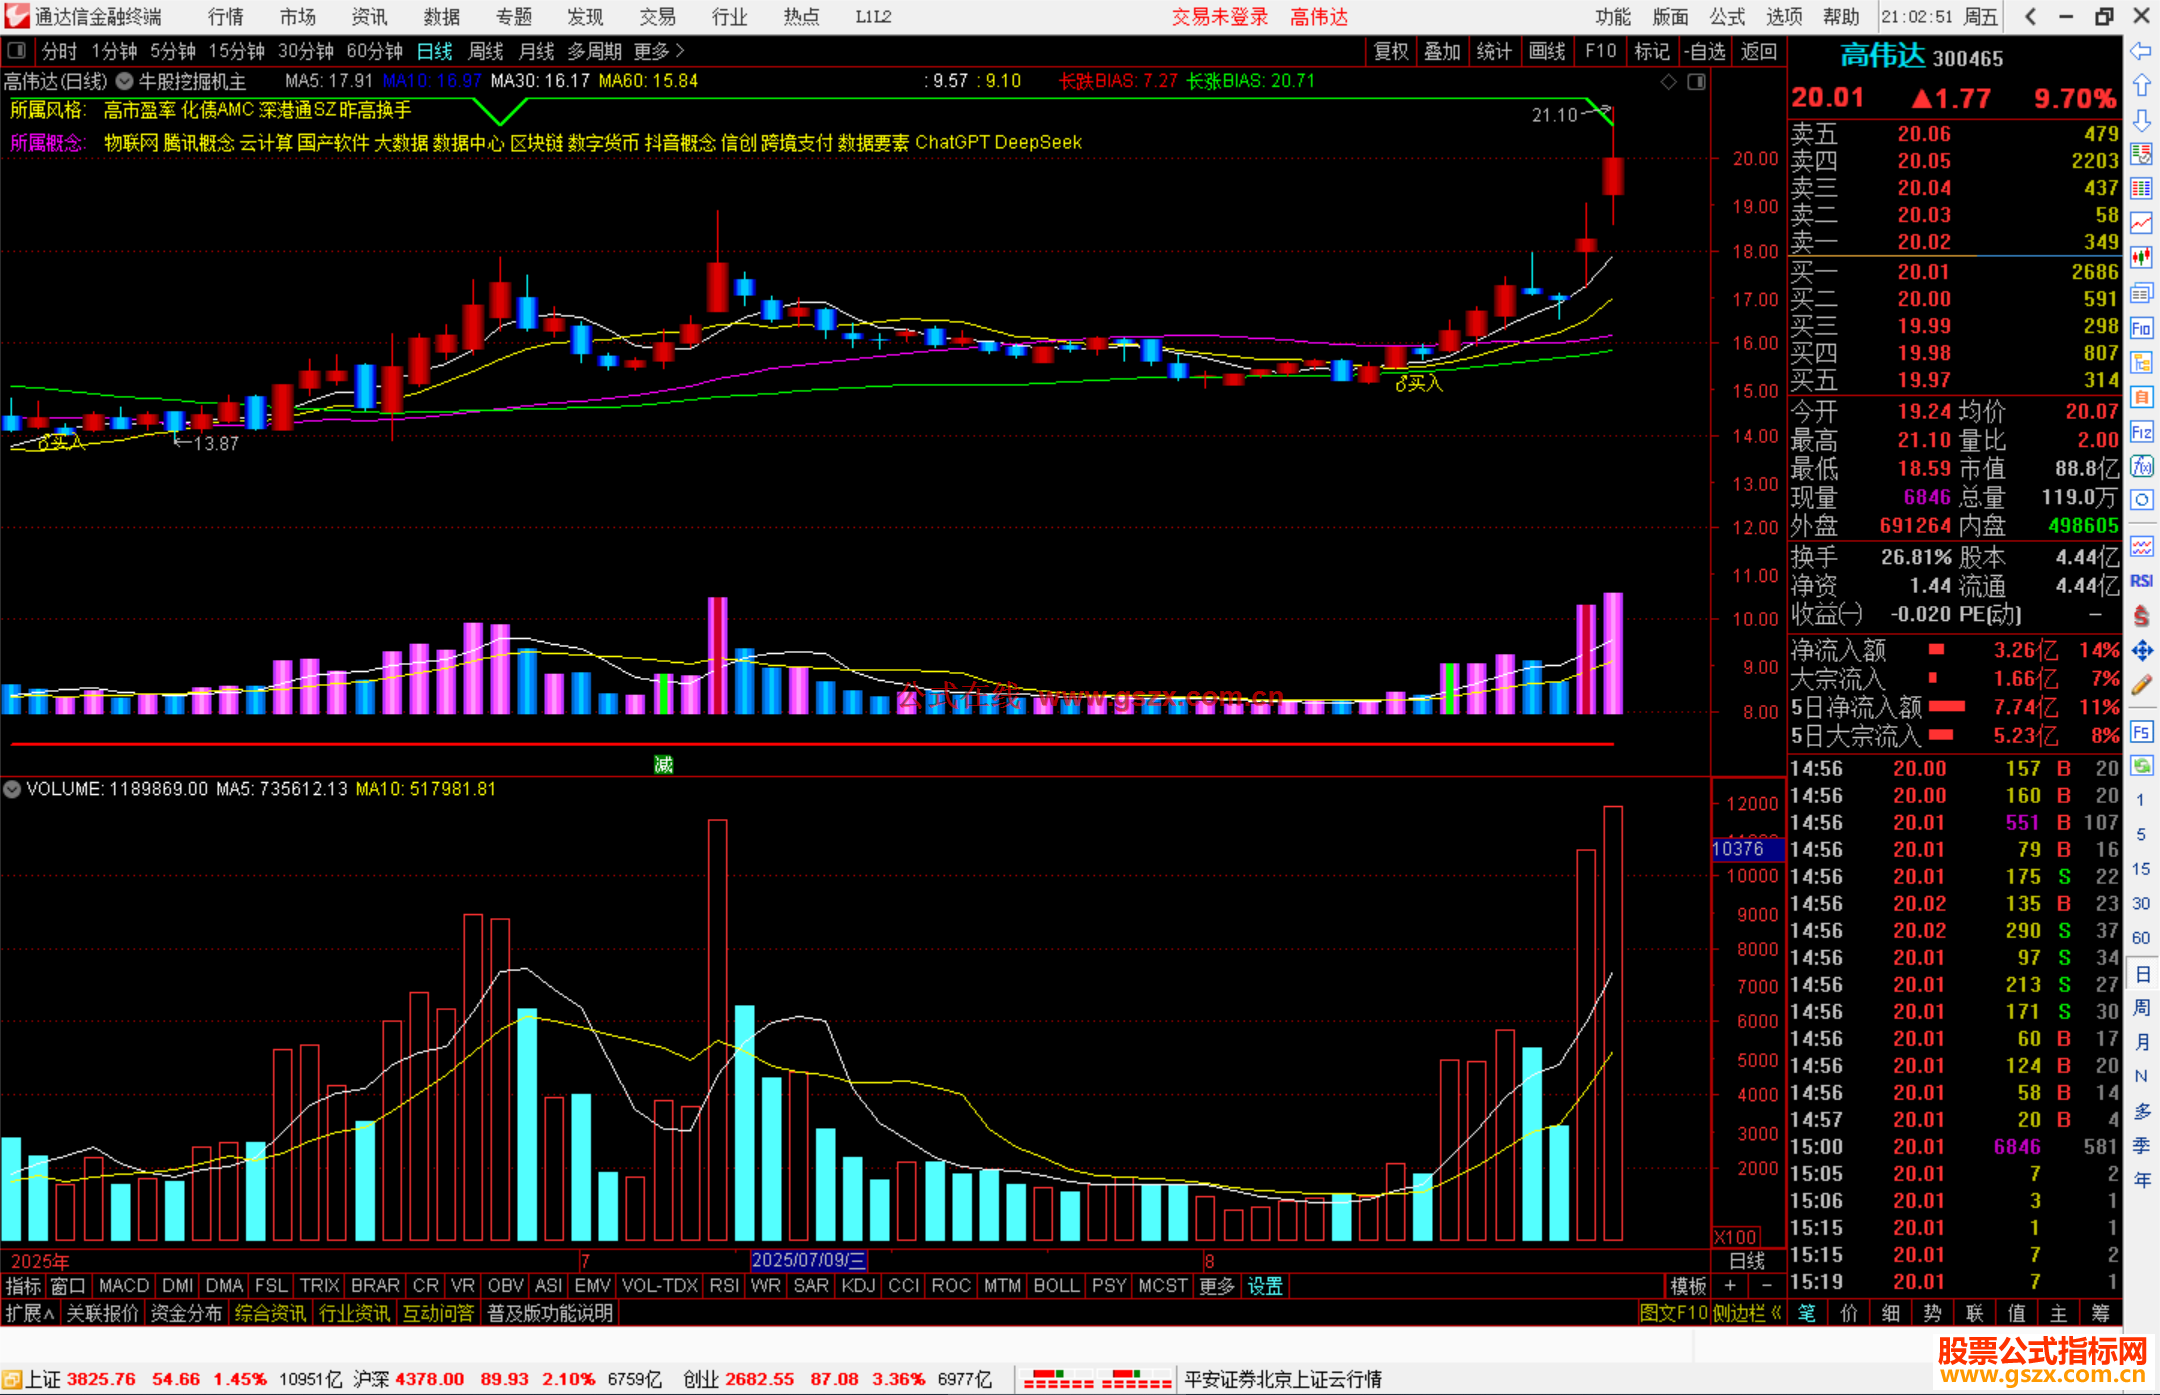Open the line trend chart sidebar icon
Viewport: 2160px width, 1395px height.
[2141, 223]
